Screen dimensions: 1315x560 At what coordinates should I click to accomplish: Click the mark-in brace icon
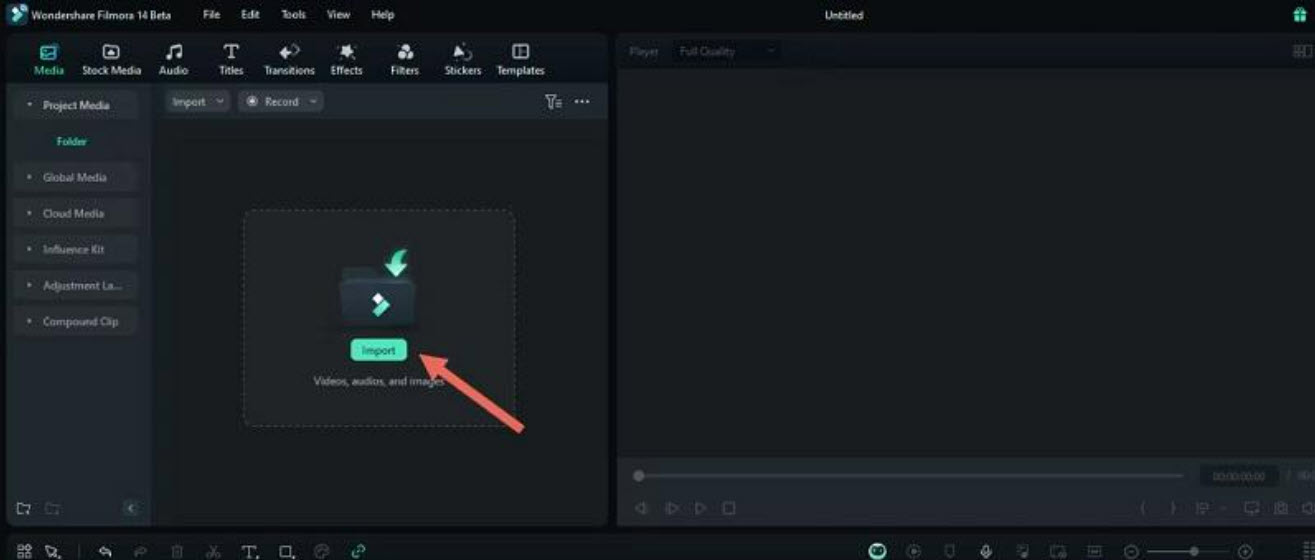tap(1143, 509)
